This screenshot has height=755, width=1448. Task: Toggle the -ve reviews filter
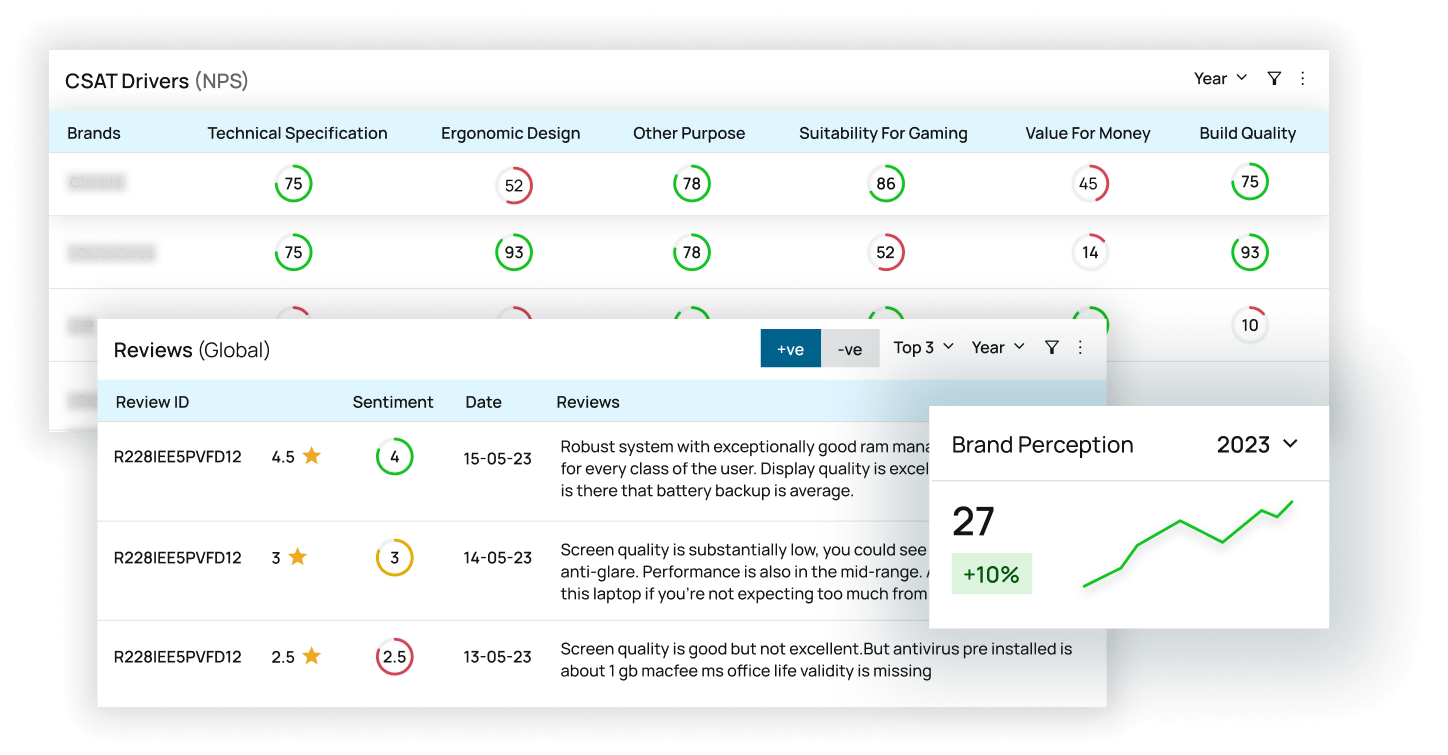pos(850,348)
